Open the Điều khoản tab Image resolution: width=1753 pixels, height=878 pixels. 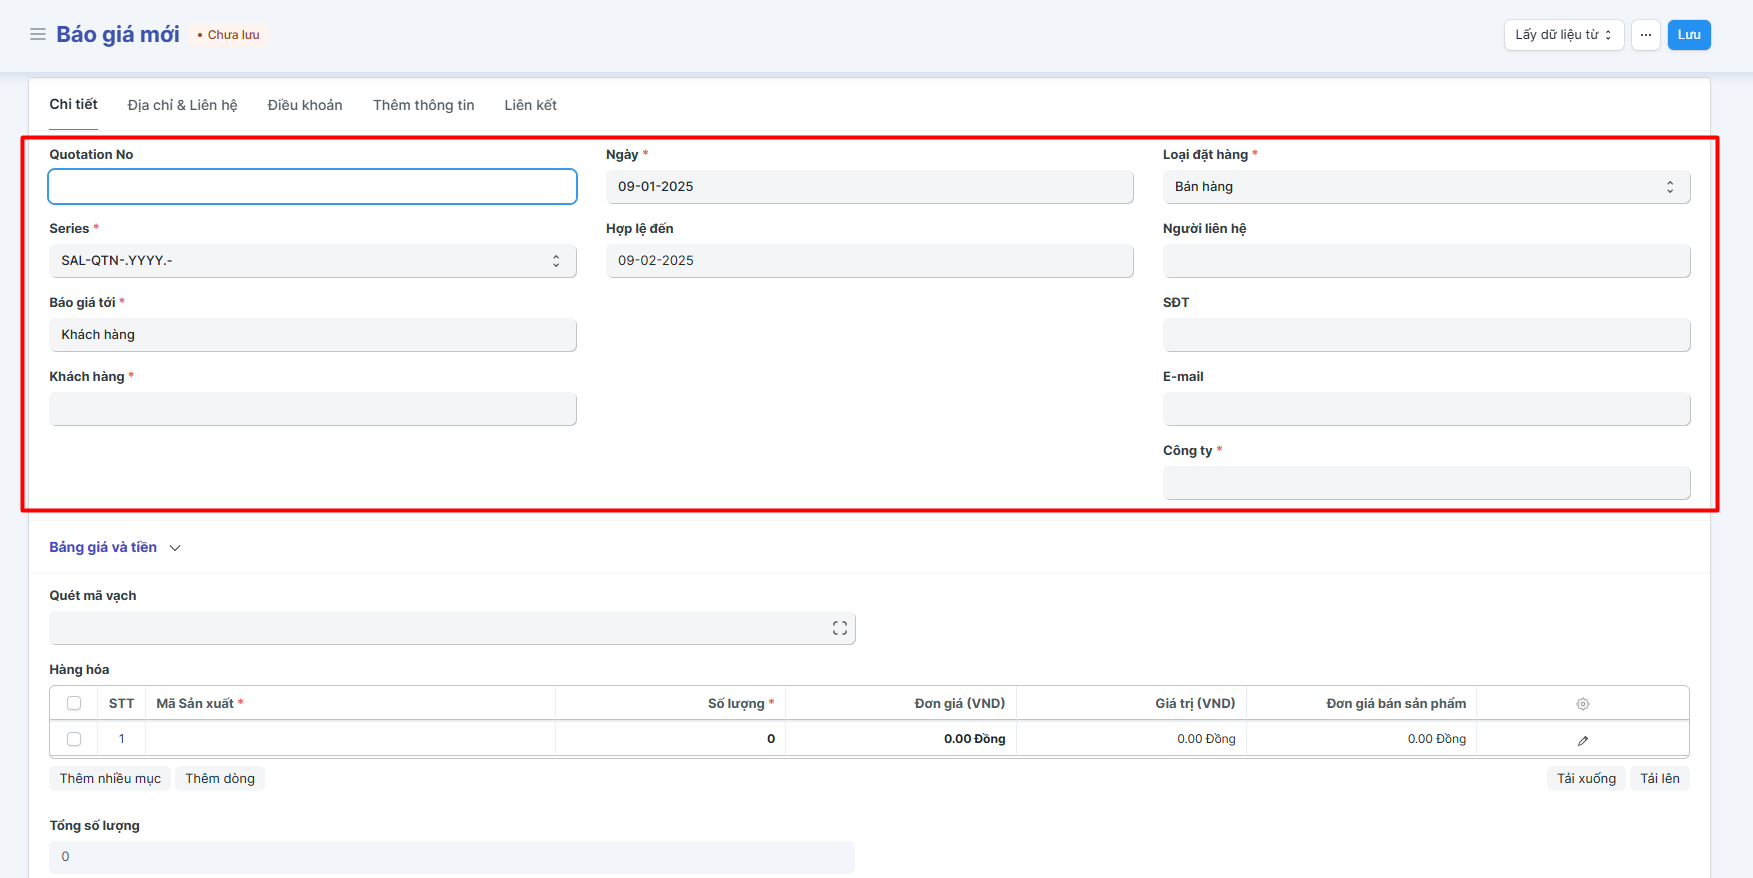point(305,105)
